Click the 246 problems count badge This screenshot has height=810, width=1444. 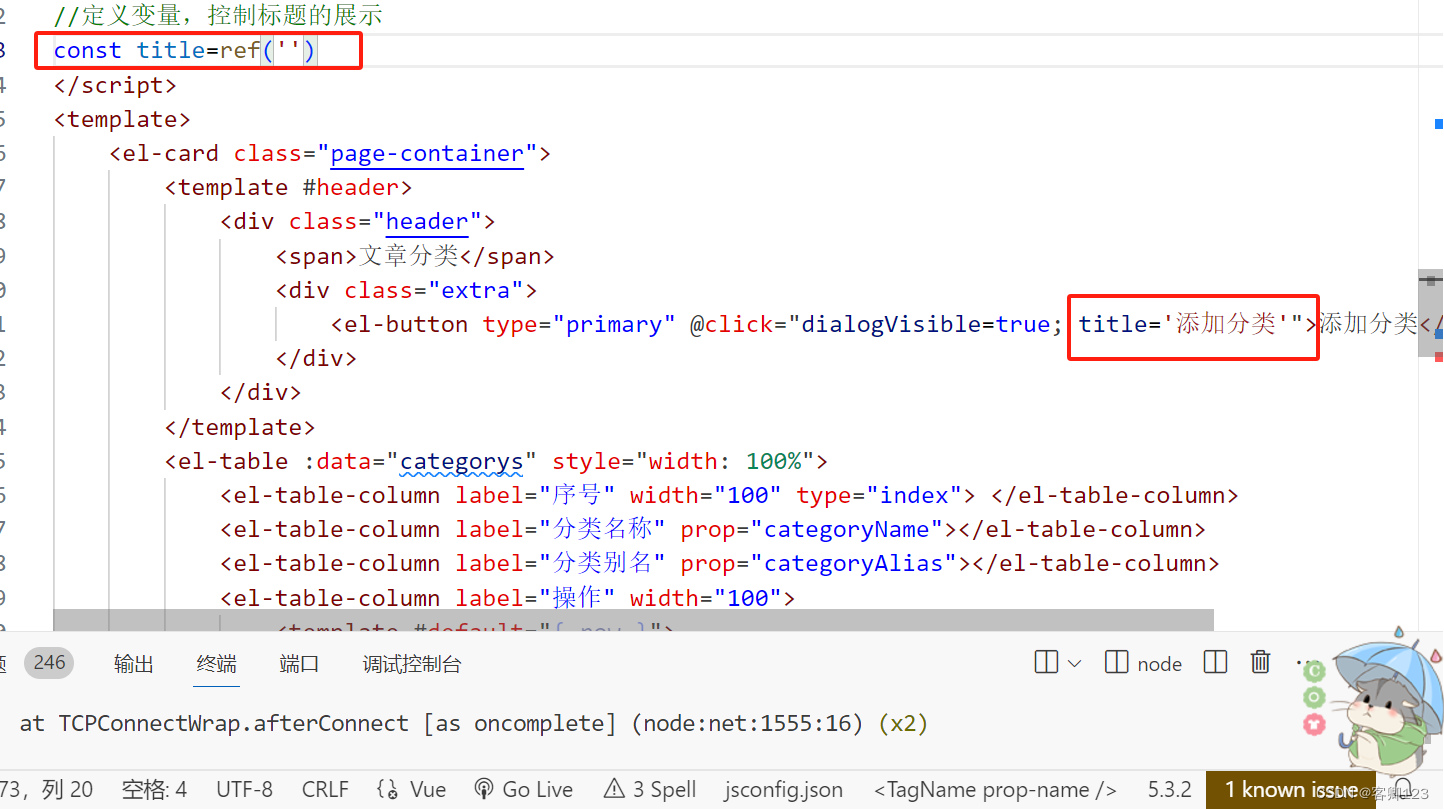click(x=49, y=662)
